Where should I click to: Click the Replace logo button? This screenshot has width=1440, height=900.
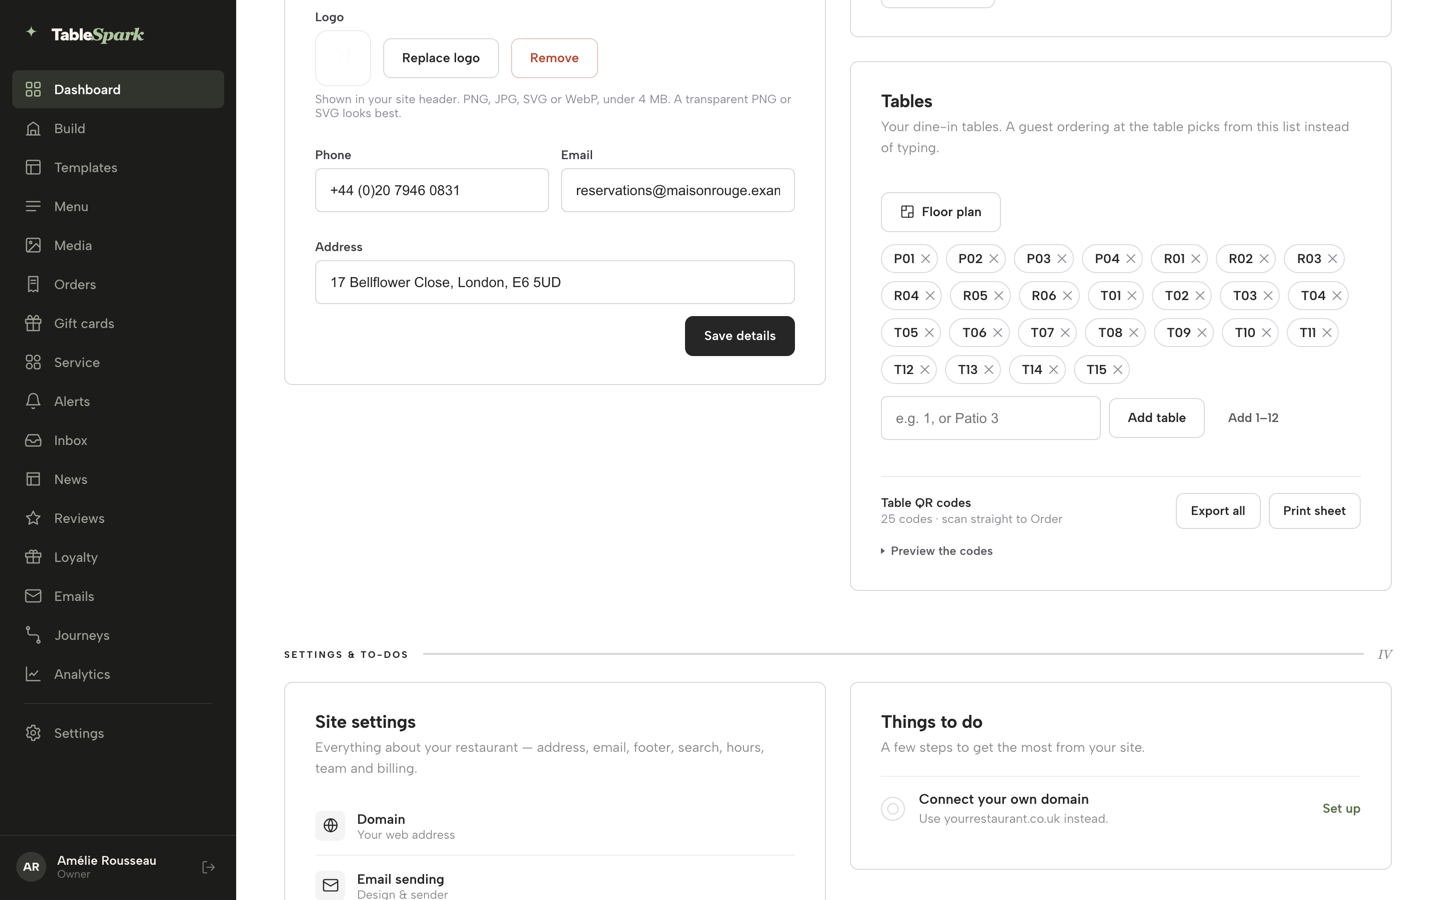[441, 58]
